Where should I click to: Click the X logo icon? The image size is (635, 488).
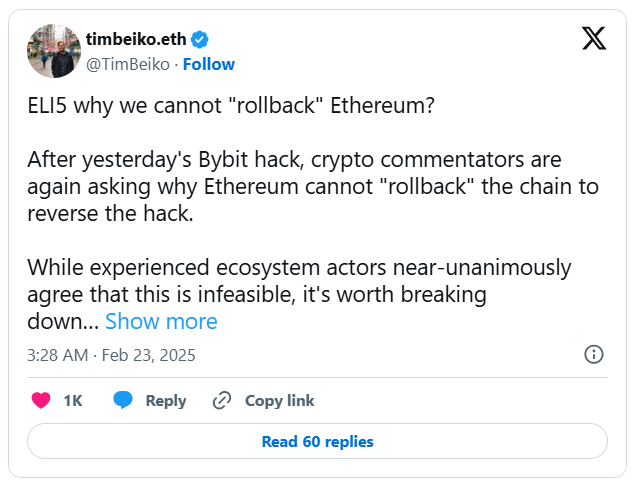click(x=593, y=40)
